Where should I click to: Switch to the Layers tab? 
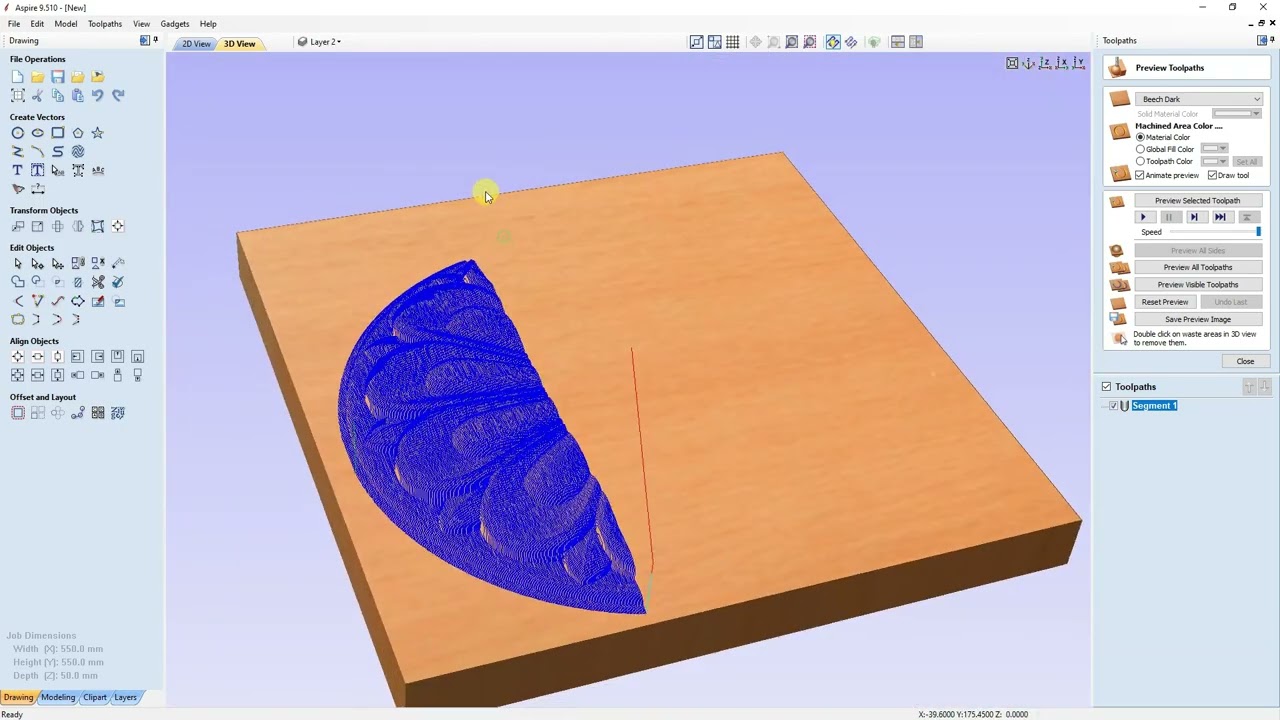pyautogui.click(x=125, y=697)
